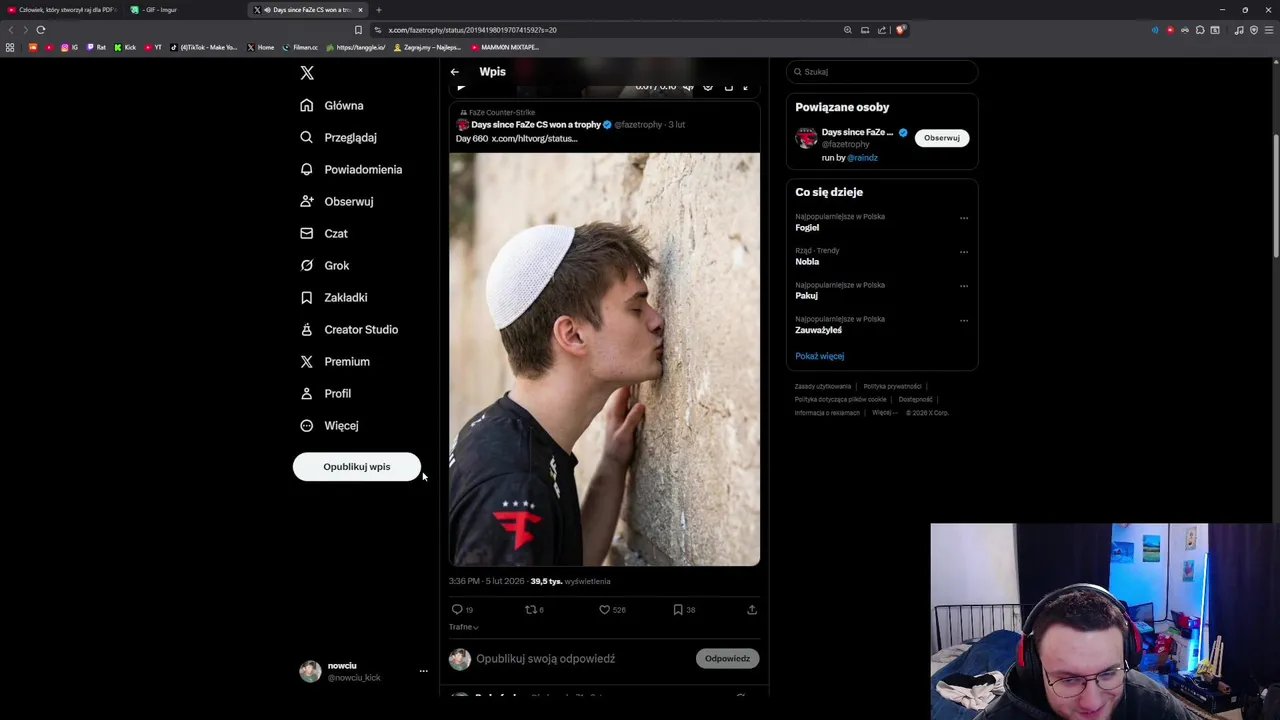This screenshot has height=720, width=1280.
Task: Share the post via share icon
Action: point(752,609)
